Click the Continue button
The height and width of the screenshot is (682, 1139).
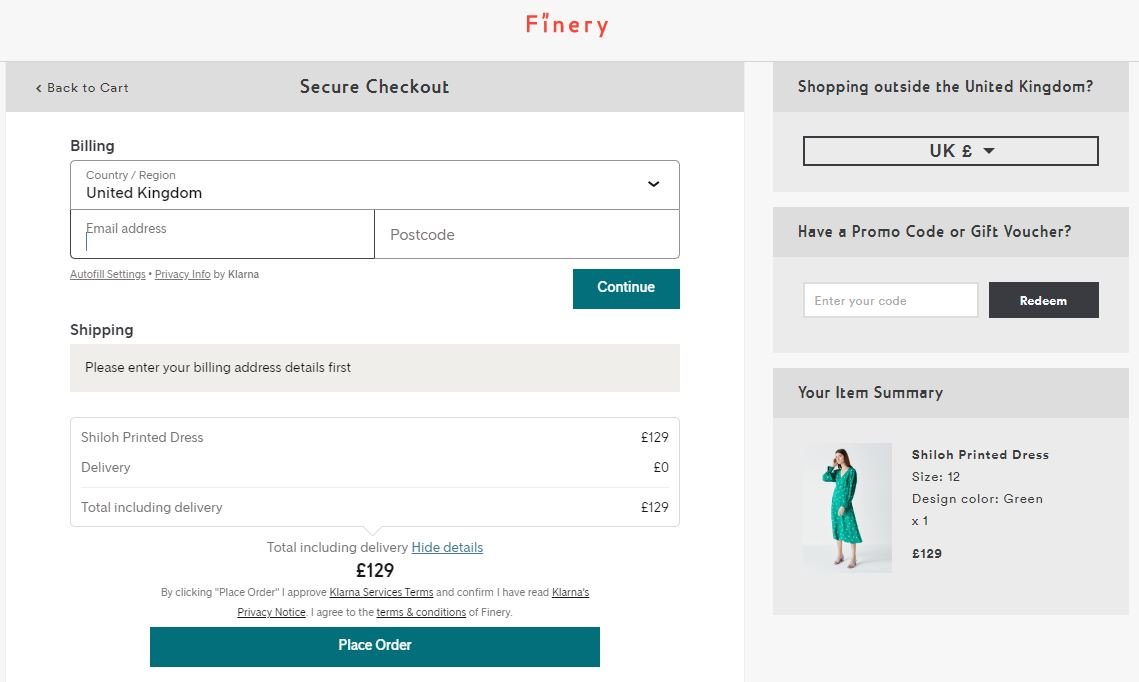pos(626,288)
